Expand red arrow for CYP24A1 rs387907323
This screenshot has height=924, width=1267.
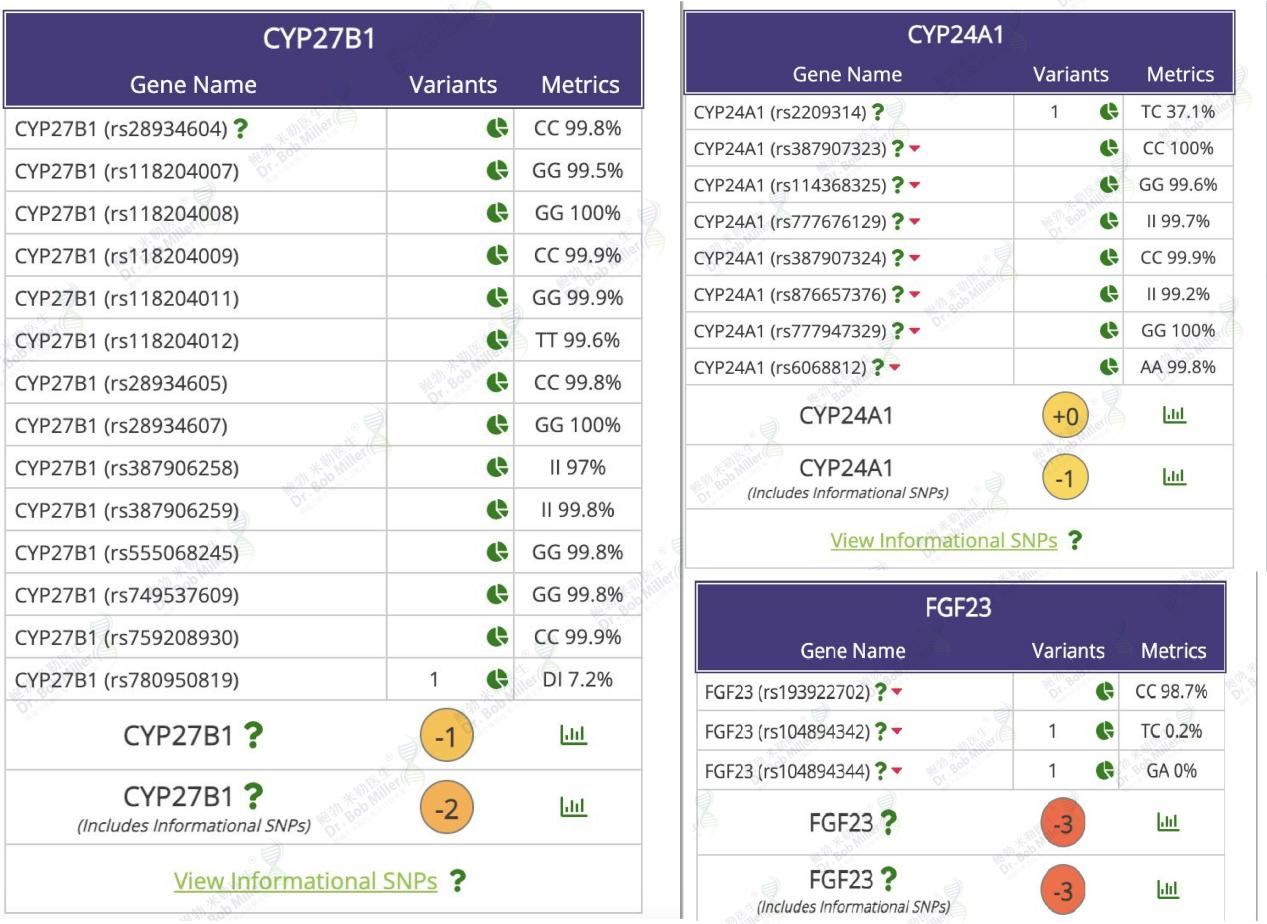pos(914,149)
